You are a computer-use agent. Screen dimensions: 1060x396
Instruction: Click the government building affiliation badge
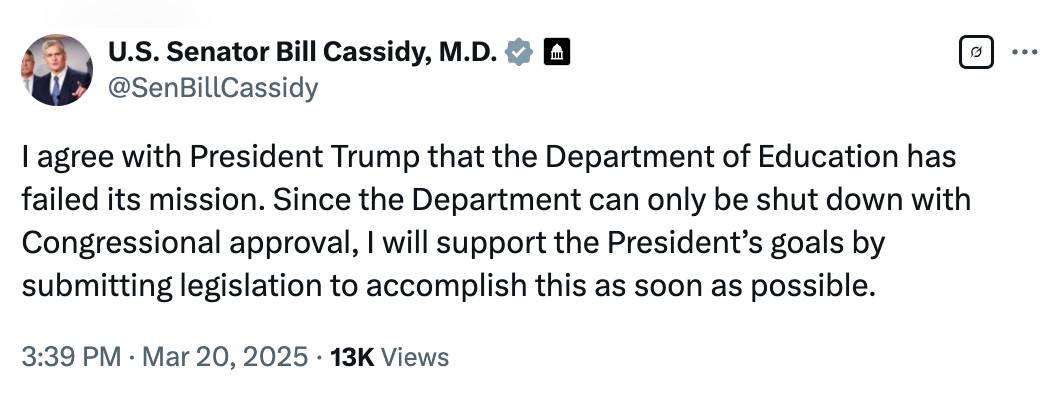click(557, 52)
